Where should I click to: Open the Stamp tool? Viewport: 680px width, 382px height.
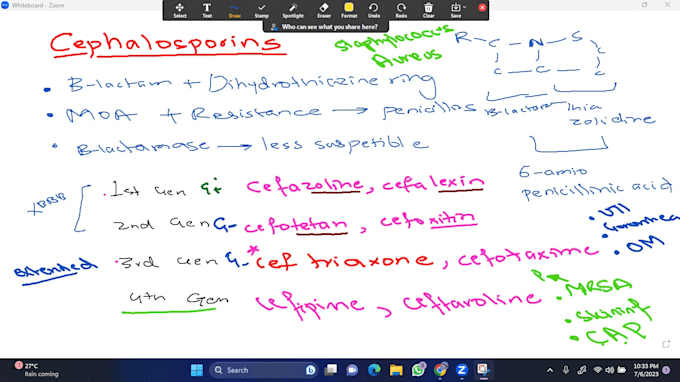[x=262, y=10]
